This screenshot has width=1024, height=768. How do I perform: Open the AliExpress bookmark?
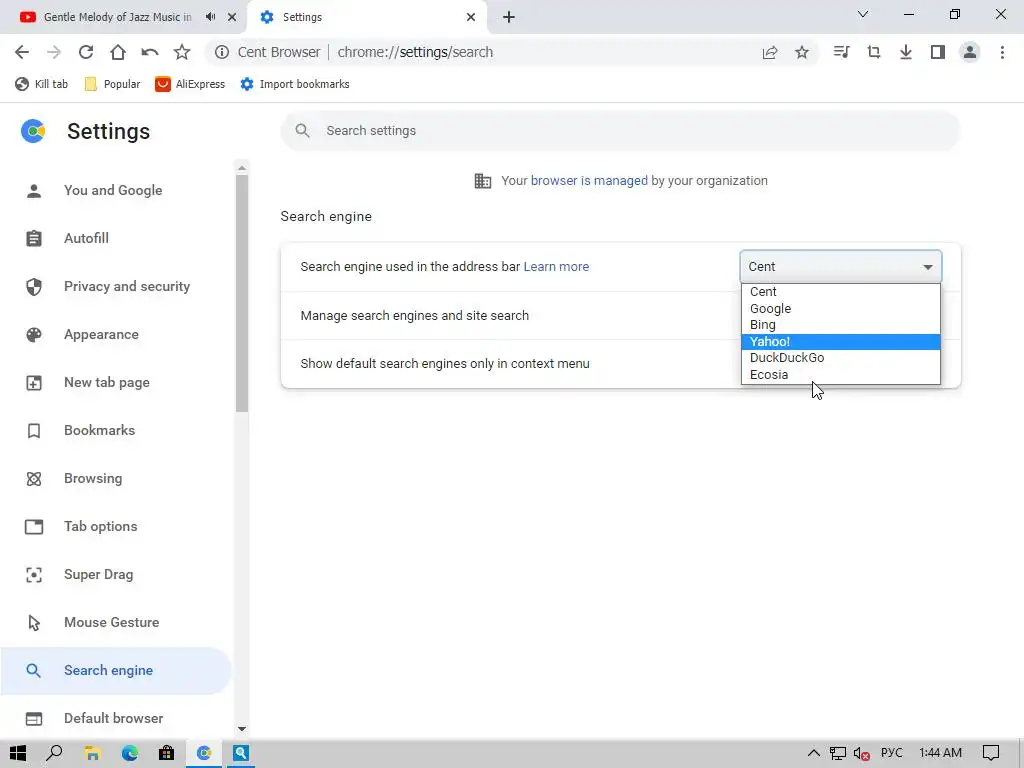pos(190,84)
